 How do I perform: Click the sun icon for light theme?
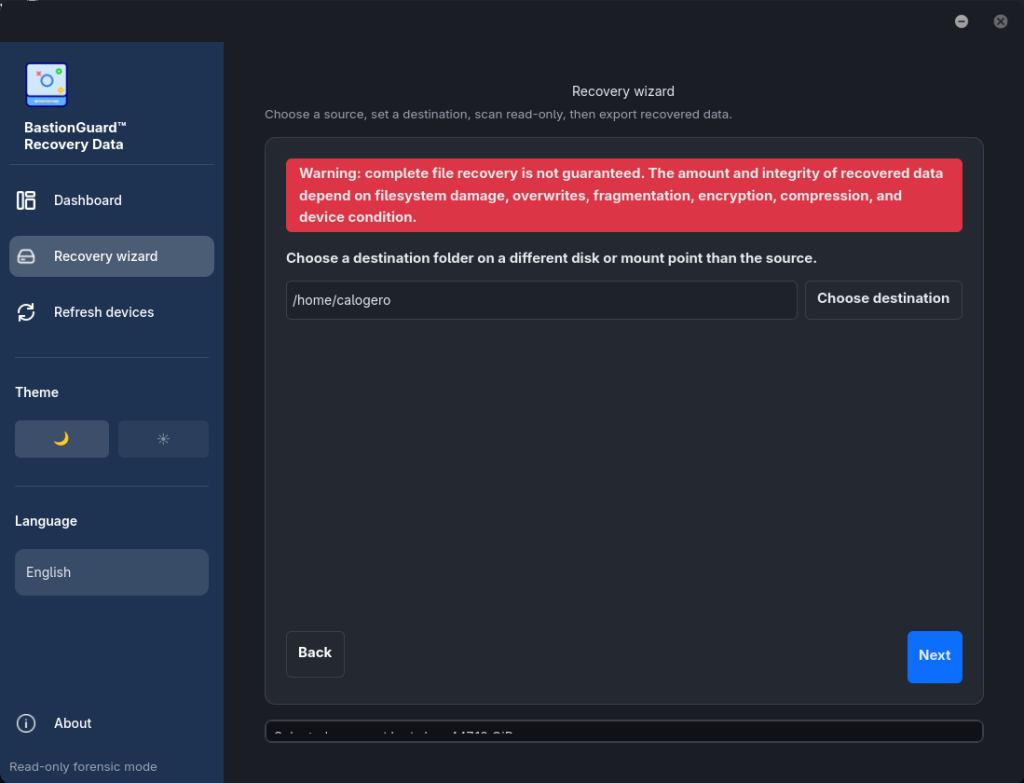(163, 439)
